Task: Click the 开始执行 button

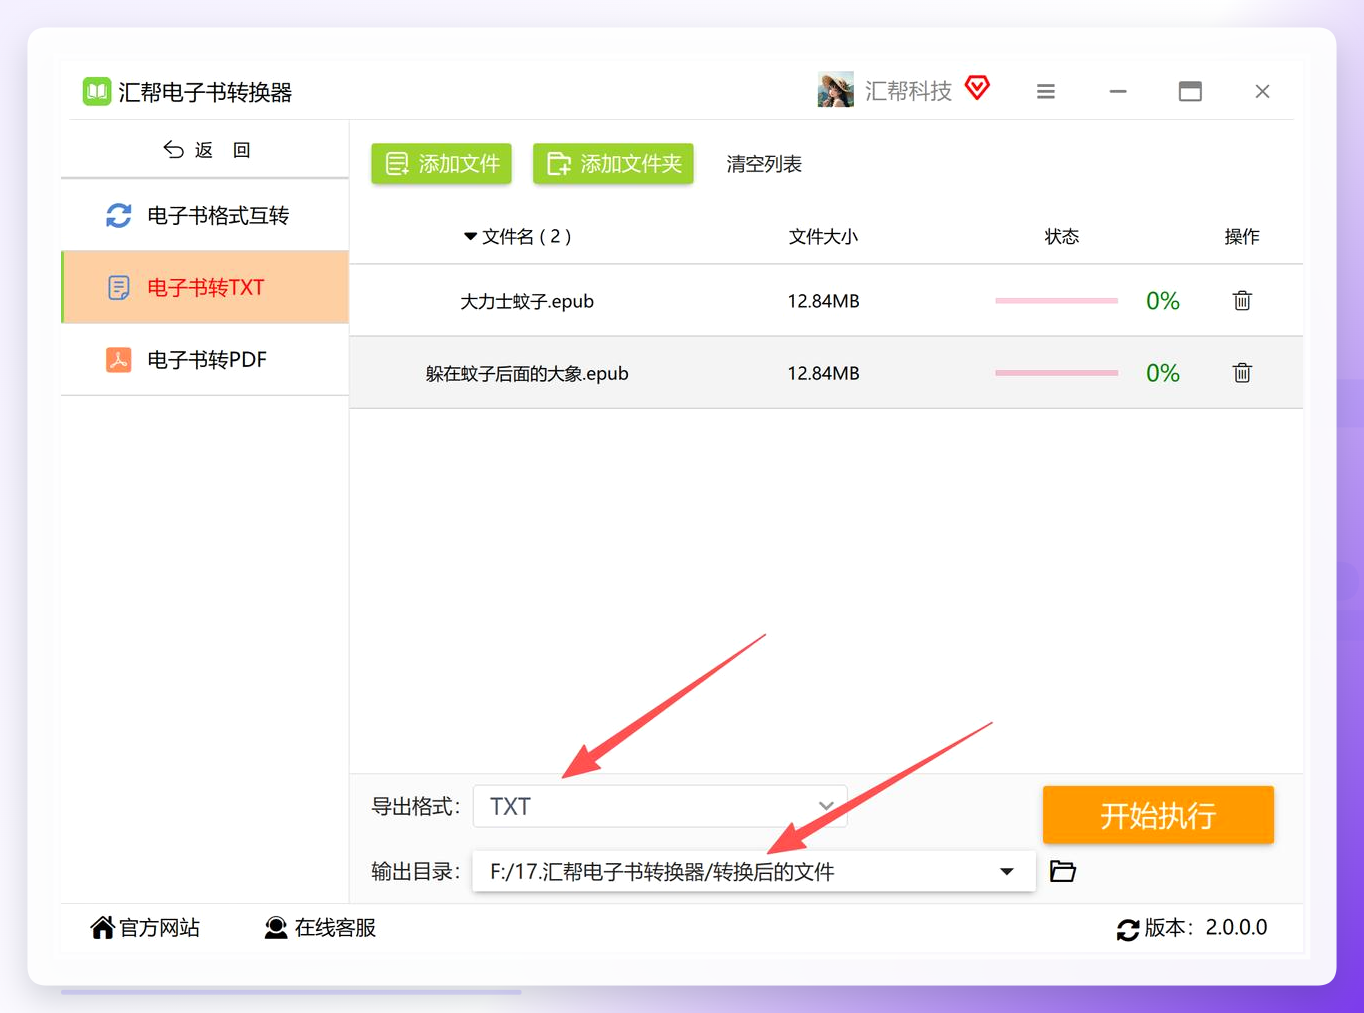Action: [1158, 815]
